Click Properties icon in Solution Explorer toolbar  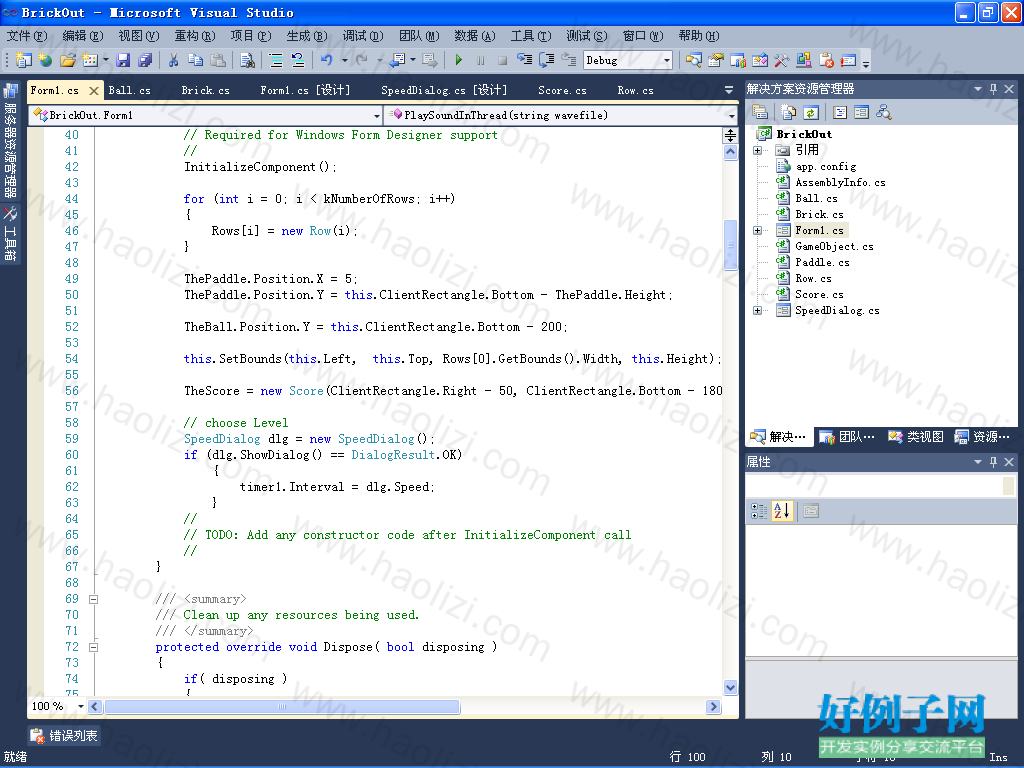(x=760, y=112)
